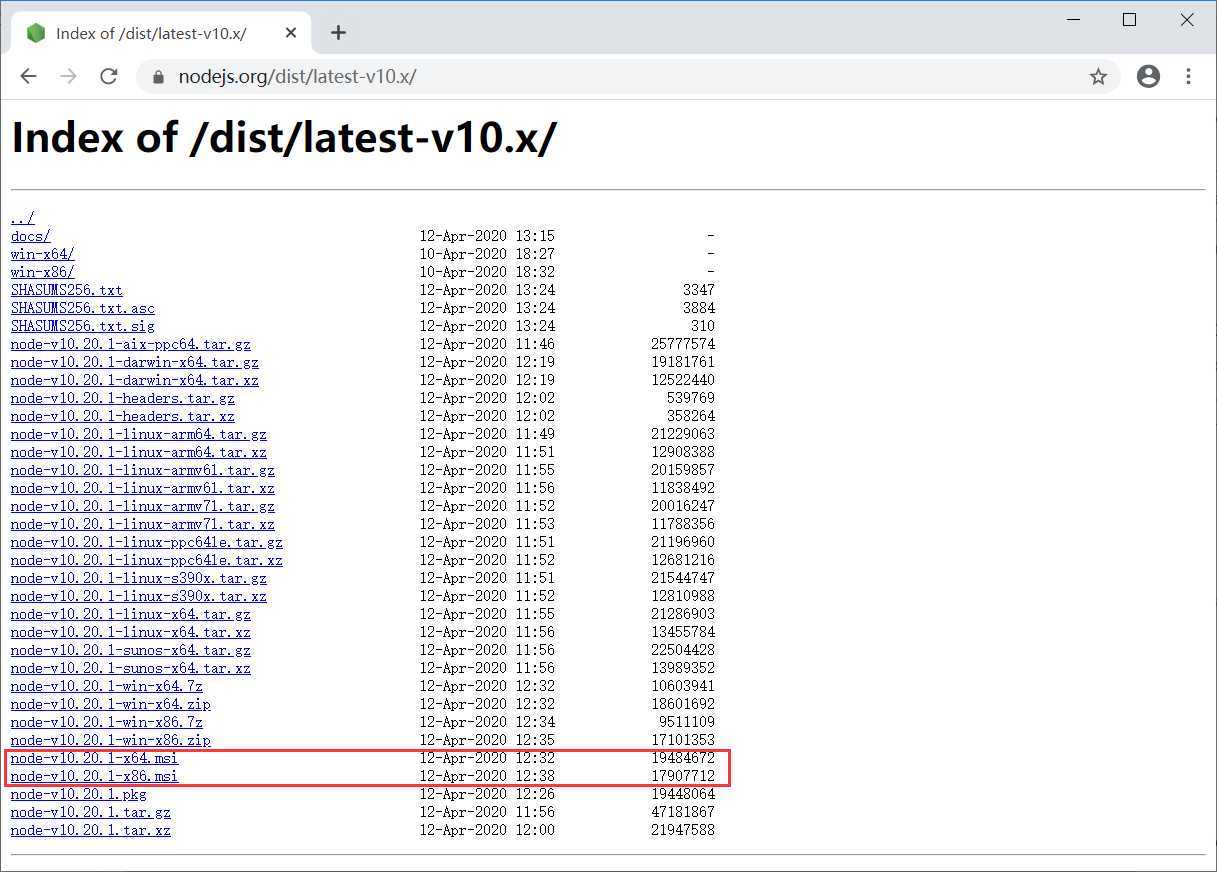
Task: Download node-v10.20.1-win-x86.zip
Action: pyautogui.click(x=111, y=740)
